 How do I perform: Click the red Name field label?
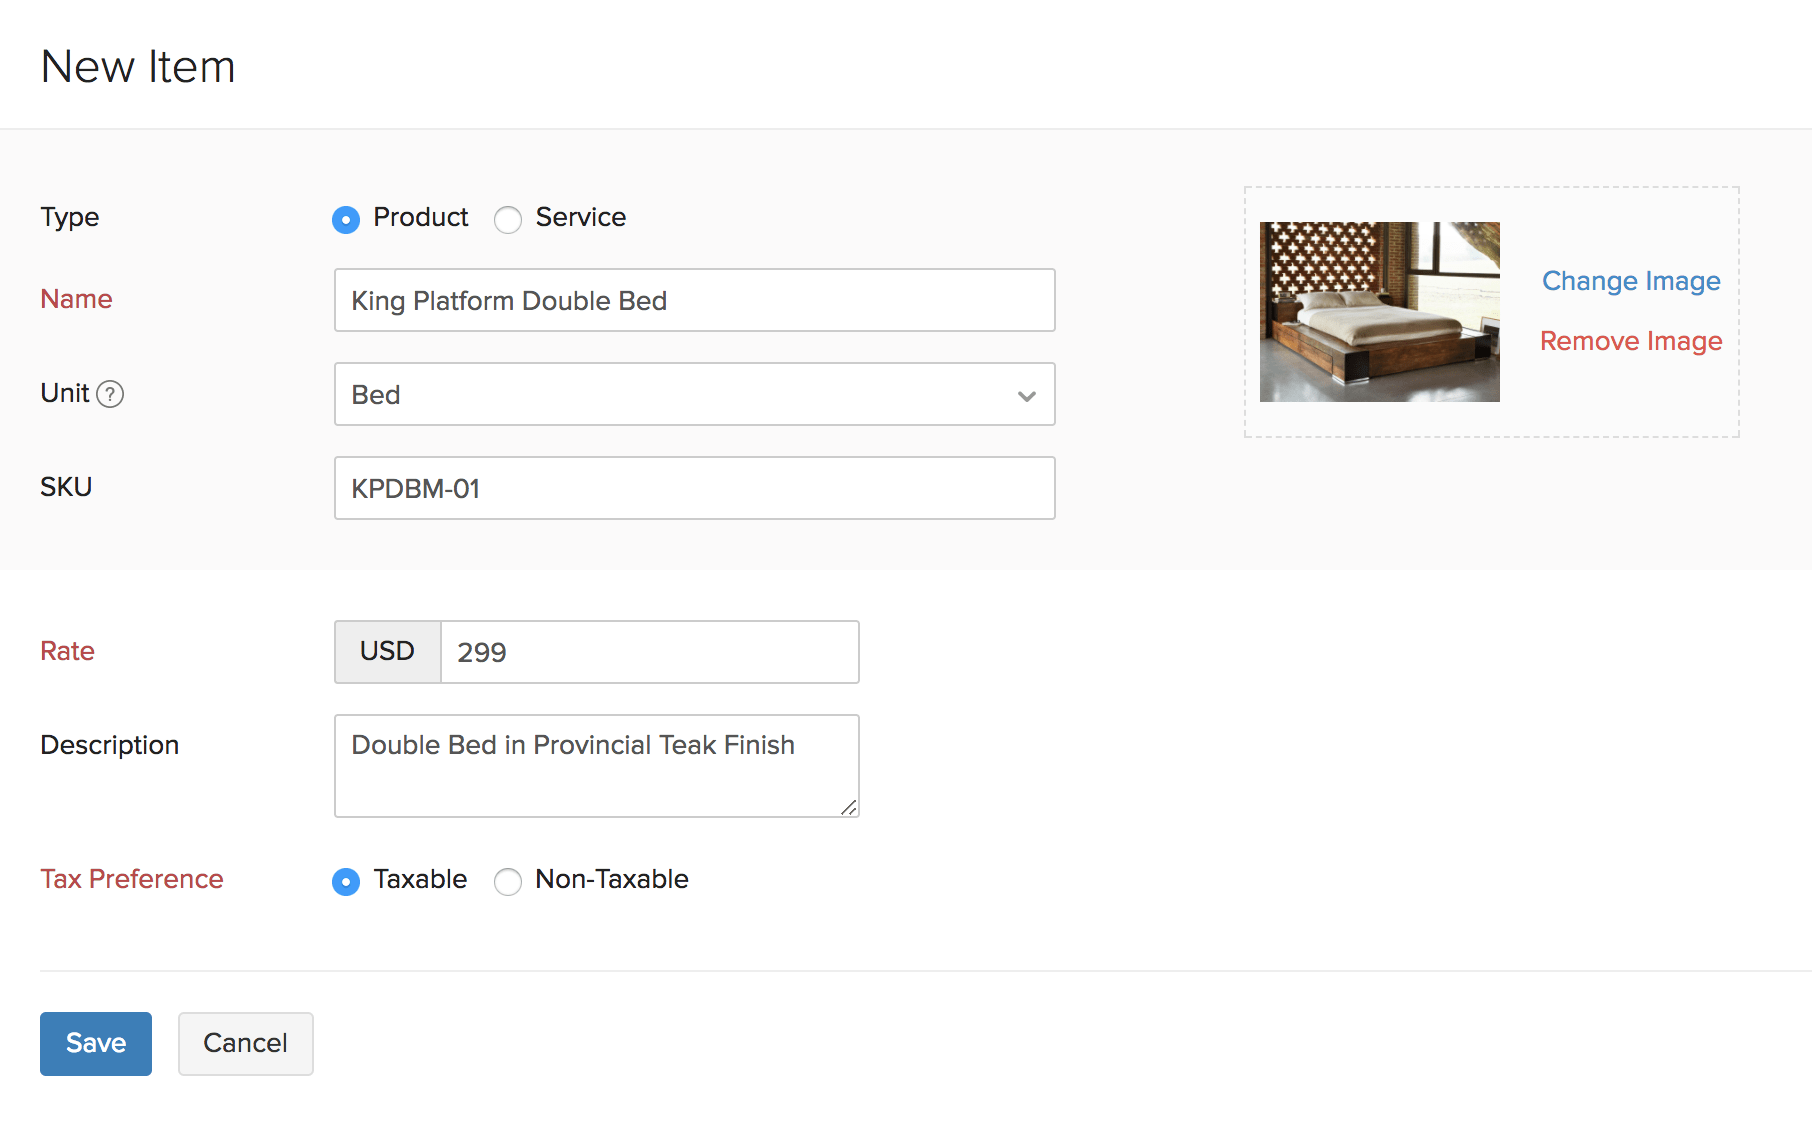coord(76,299)
